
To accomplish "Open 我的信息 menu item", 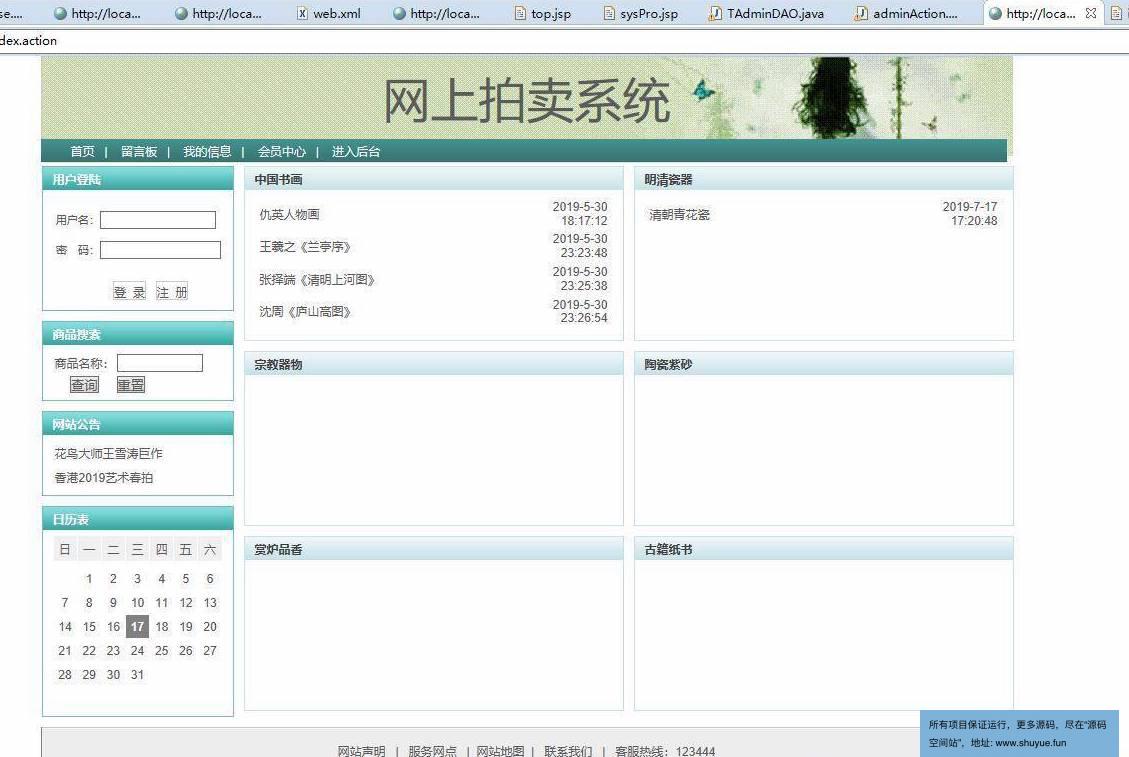I will point(207,151).
